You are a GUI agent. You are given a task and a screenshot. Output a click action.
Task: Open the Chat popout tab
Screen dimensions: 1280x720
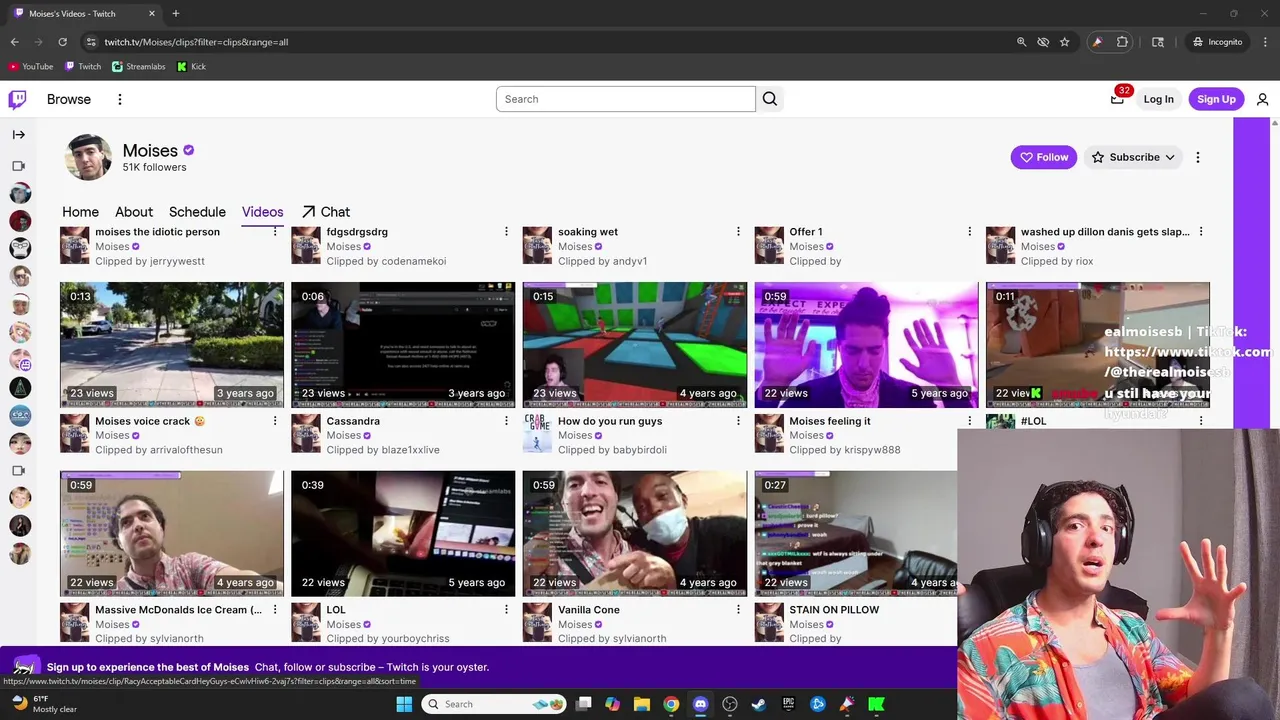coord(326,212)
